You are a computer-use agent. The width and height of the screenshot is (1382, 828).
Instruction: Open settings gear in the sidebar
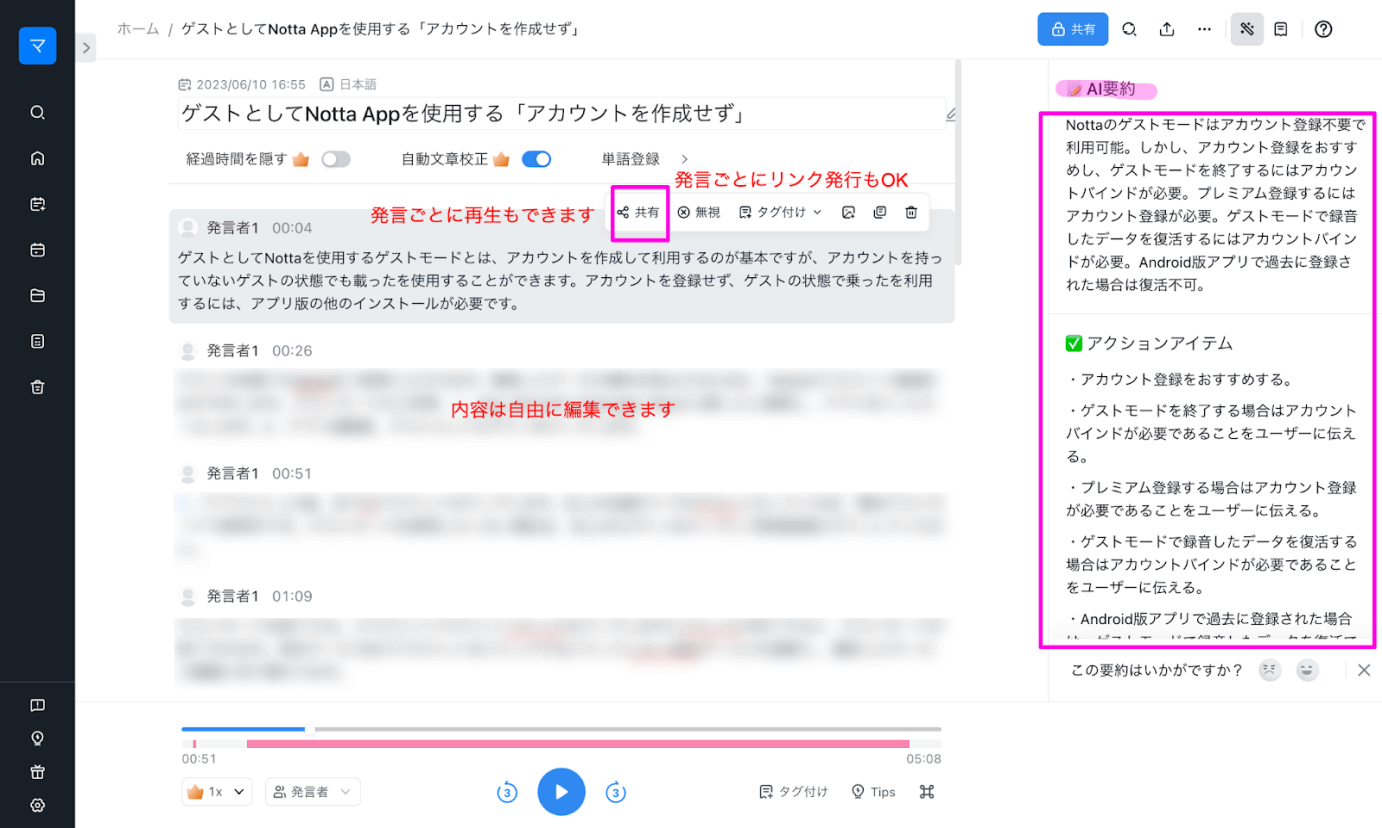(x=37, y=805)
